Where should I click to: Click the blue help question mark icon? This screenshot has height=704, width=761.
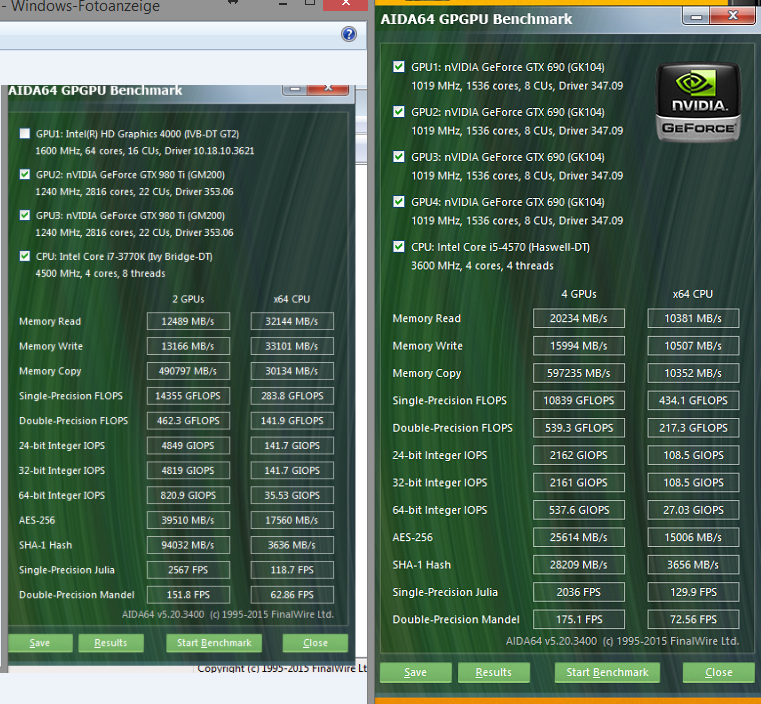tap(348, 33)
